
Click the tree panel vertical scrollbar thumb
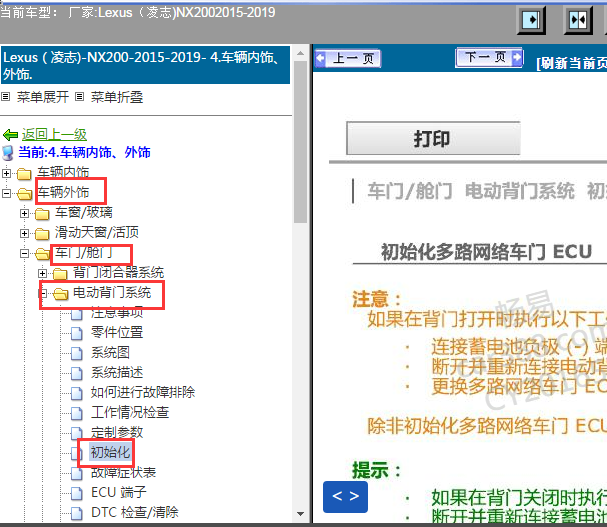tap(300, 142)
